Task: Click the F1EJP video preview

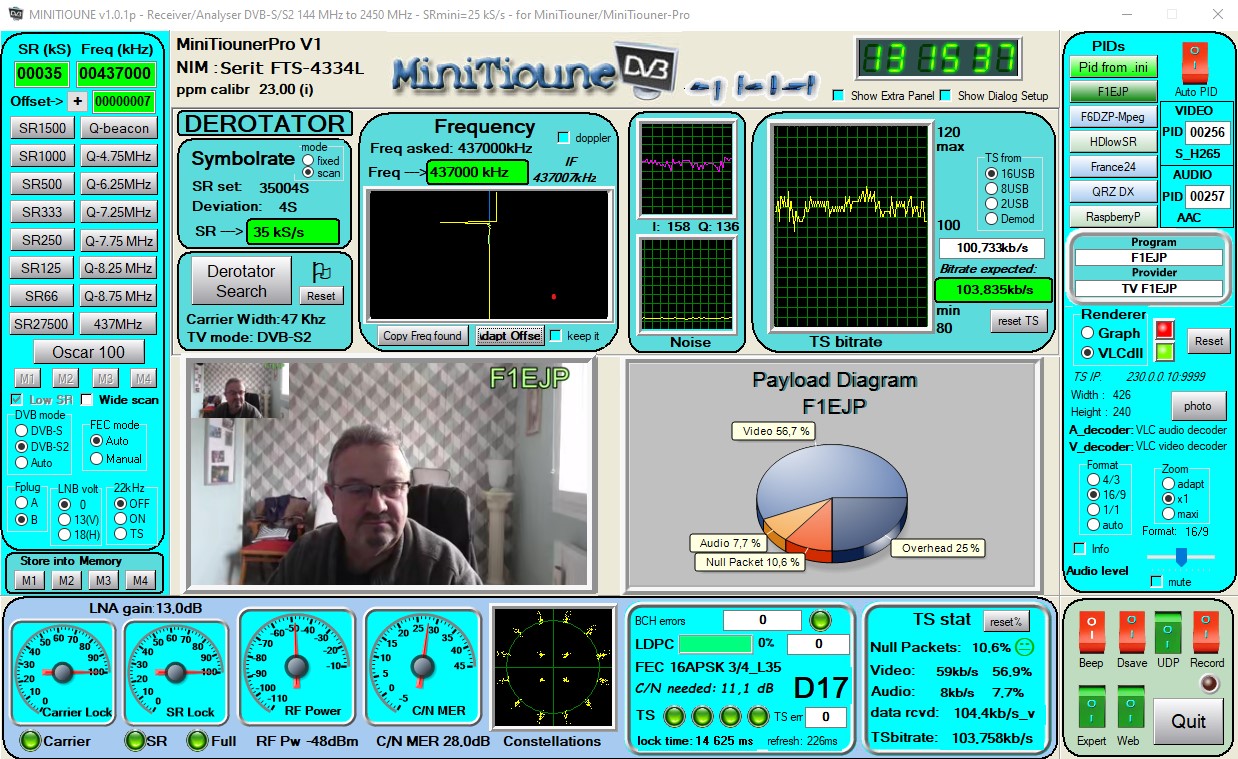Action: [x=390, y=474]
